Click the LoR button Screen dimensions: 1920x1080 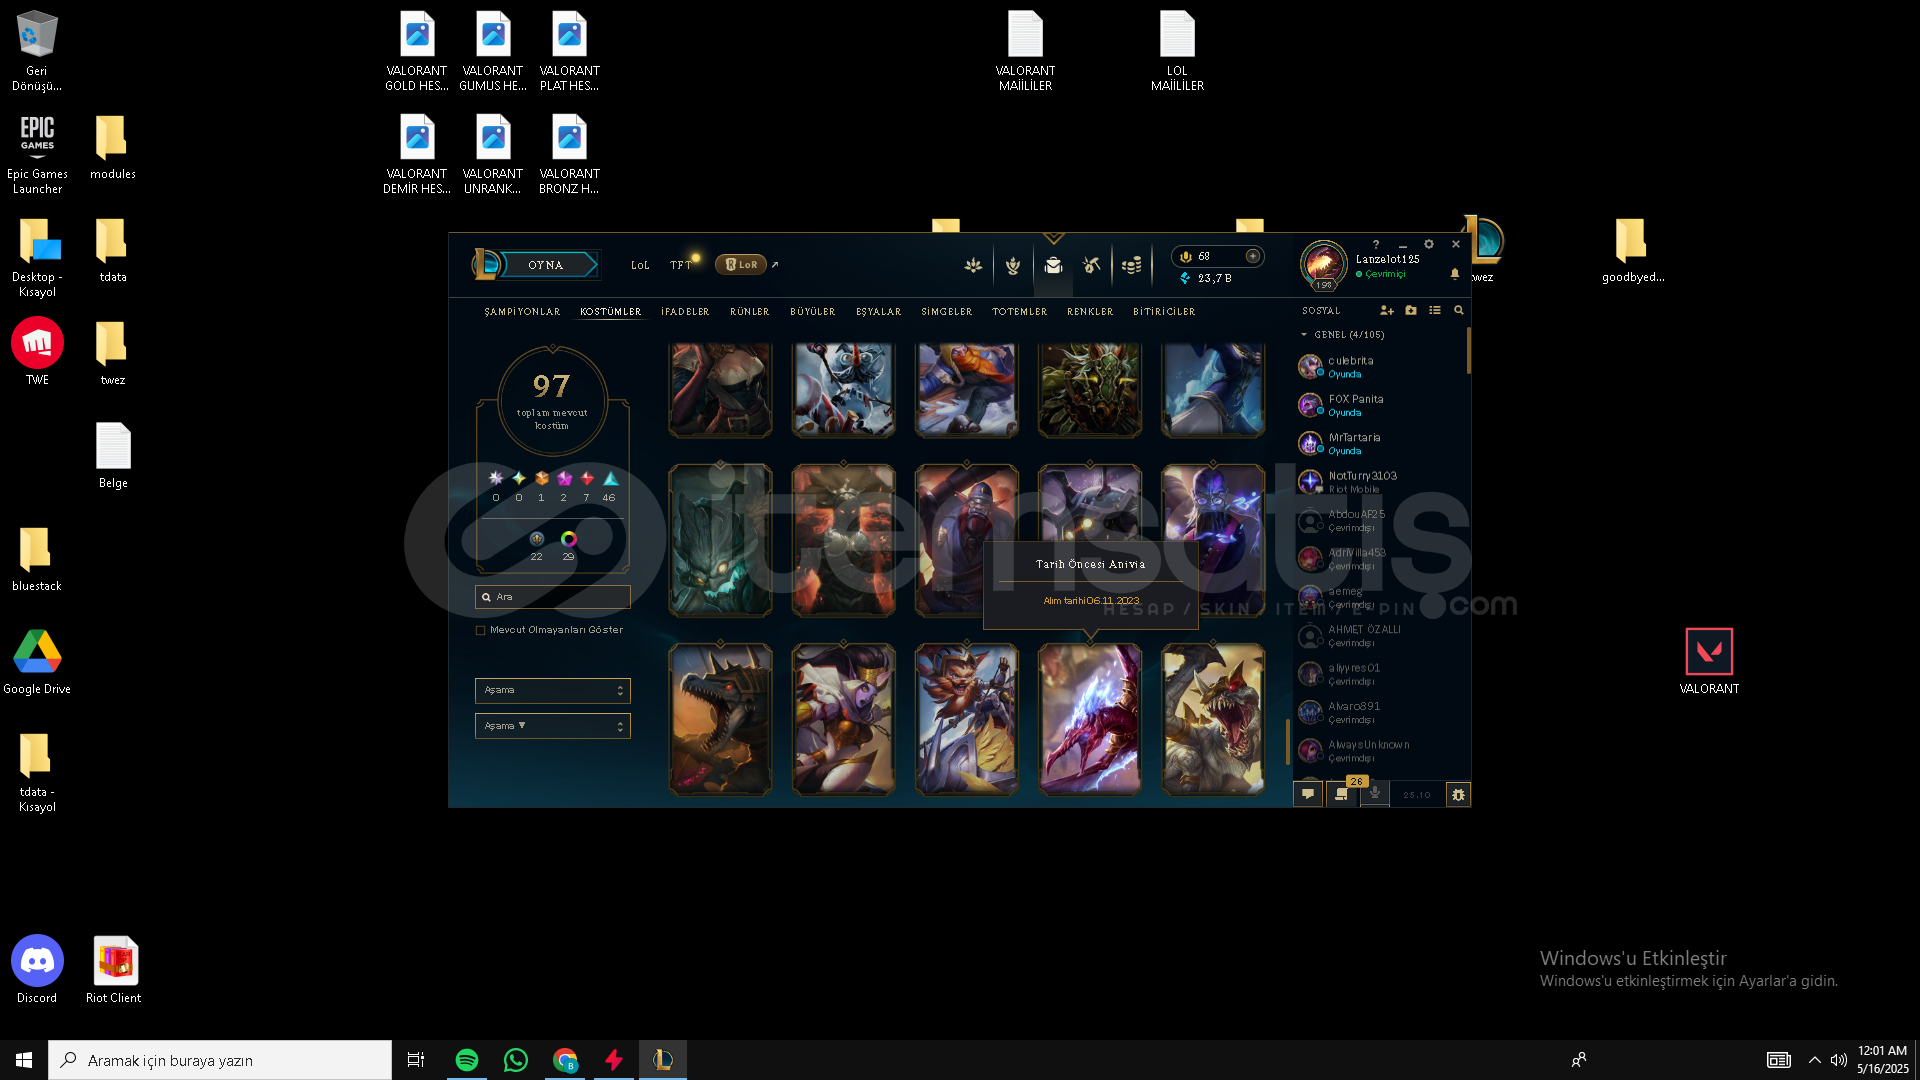tap(741, 265)
